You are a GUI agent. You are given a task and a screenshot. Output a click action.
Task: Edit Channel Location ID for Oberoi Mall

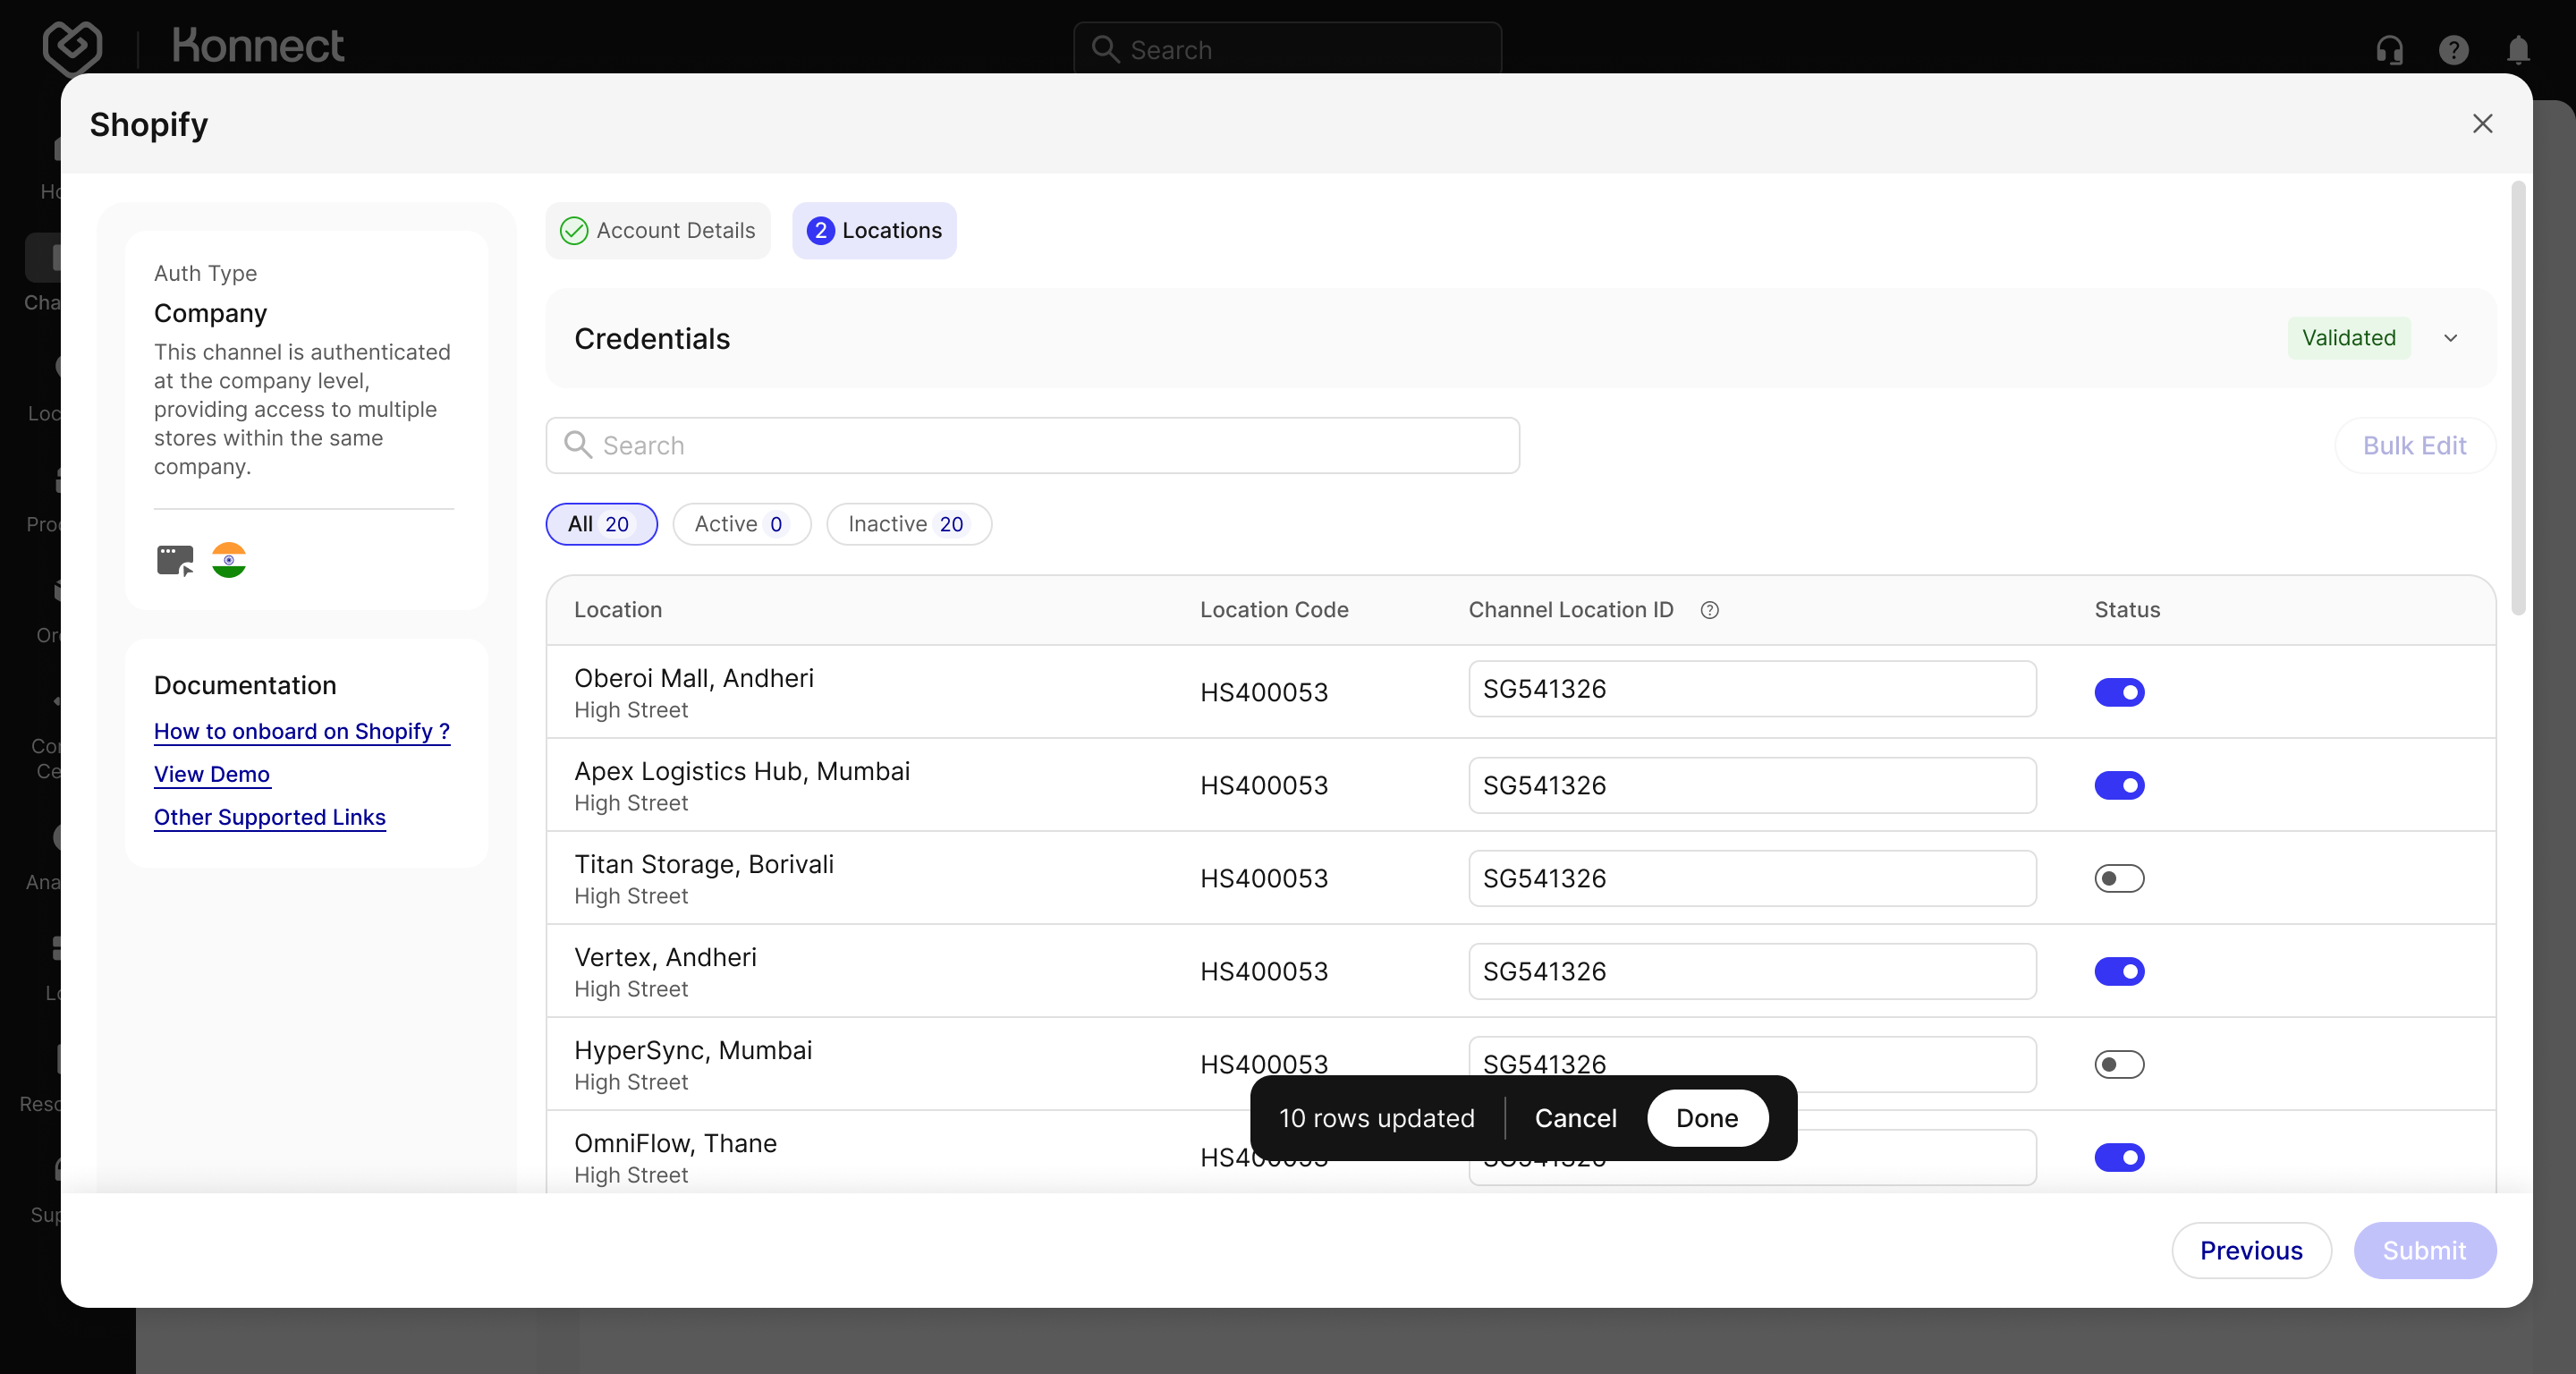point(1752,689)
